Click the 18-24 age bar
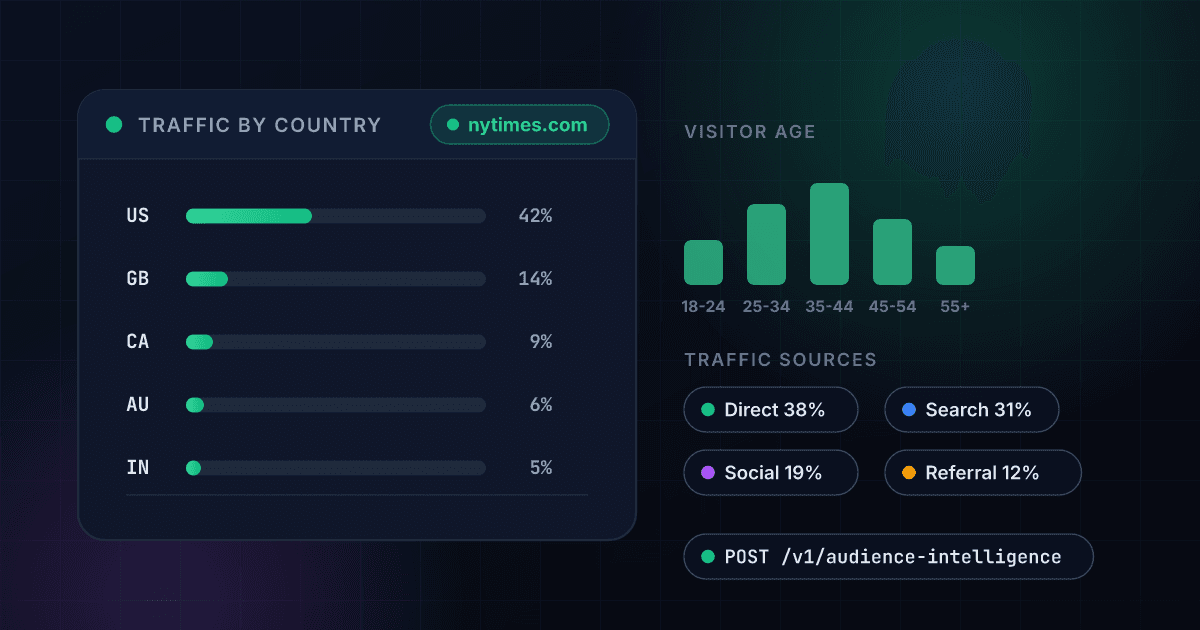This screenshot has height=630, width=1200. click(703, 262)
